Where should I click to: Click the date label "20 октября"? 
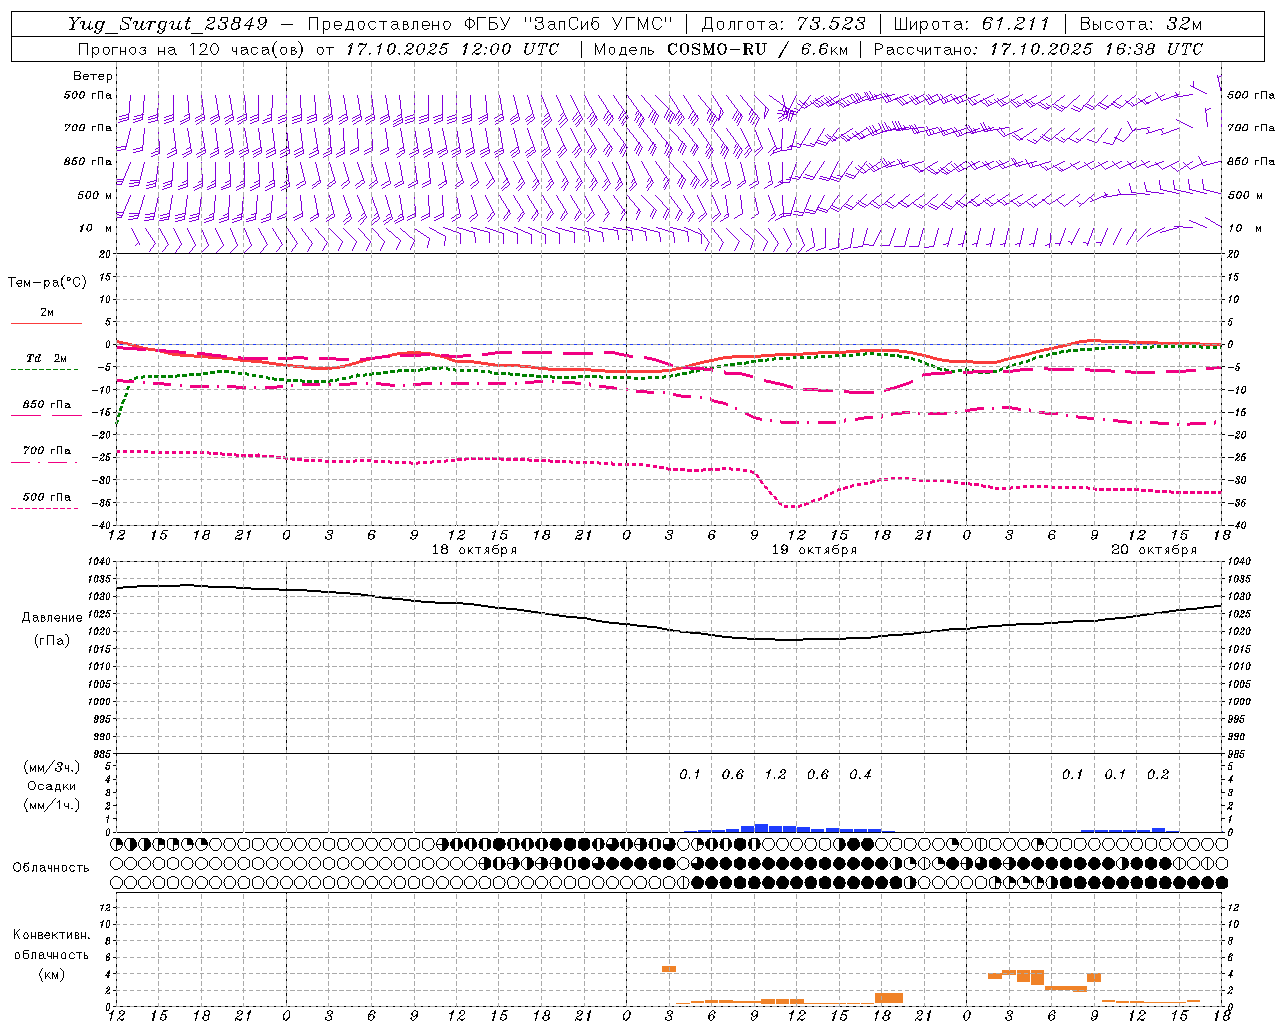coord(1154,550)
